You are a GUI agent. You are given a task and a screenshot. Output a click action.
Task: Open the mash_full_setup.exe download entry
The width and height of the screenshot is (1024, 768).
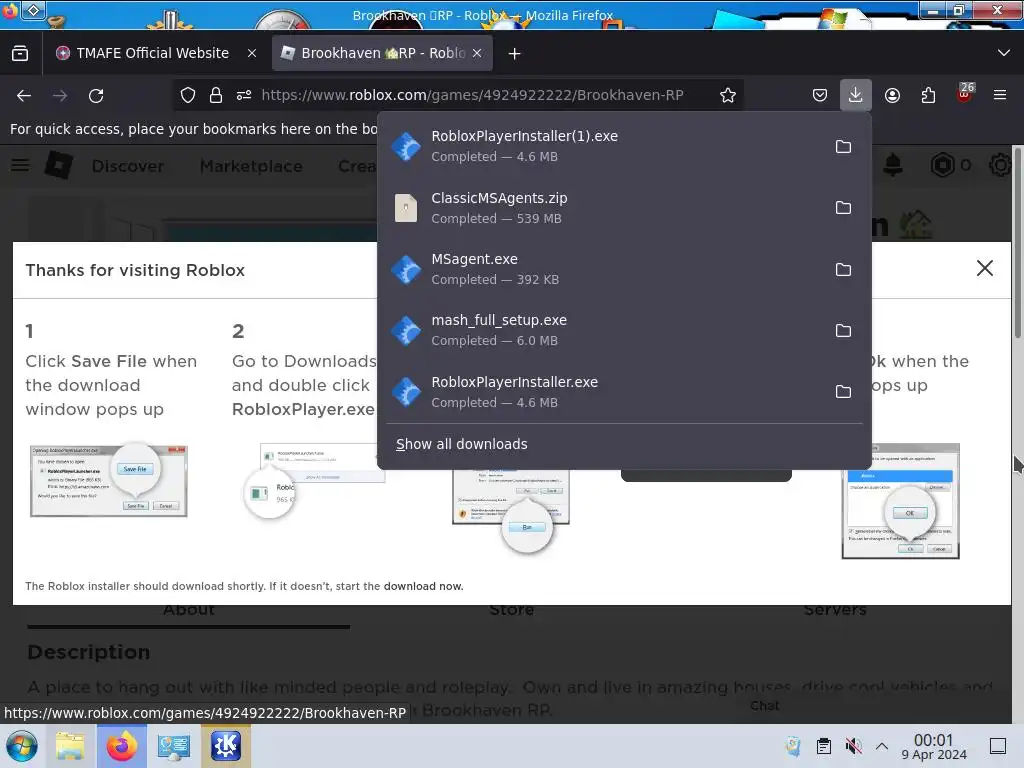(x=601, y=330)
